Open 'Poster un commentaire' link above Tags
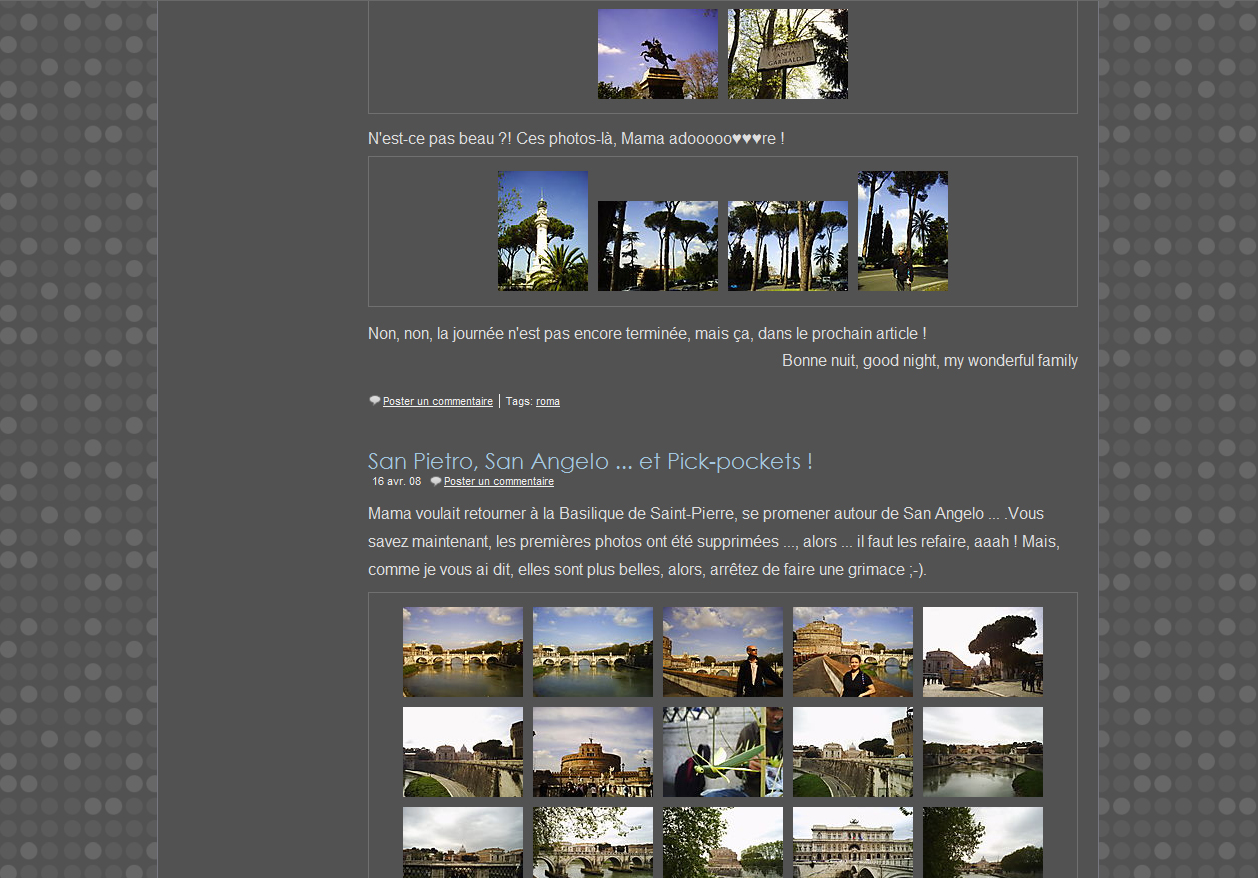Screen dimensions: 1258x878 (437, 401)
